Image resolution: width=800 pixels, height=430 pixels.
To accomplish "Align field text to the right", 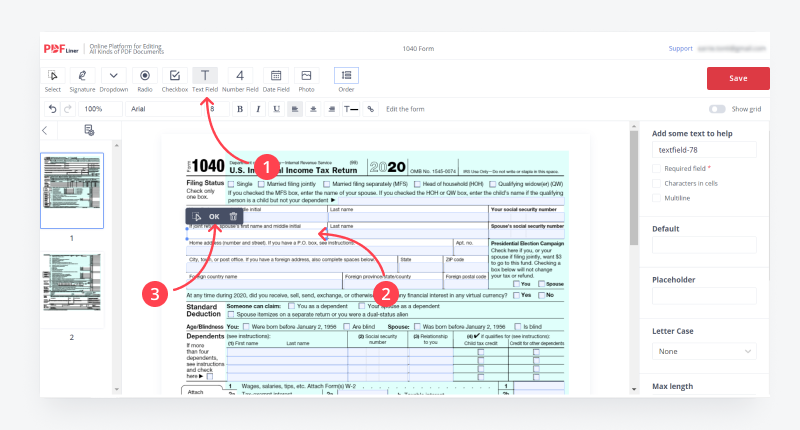I will 332,109.
